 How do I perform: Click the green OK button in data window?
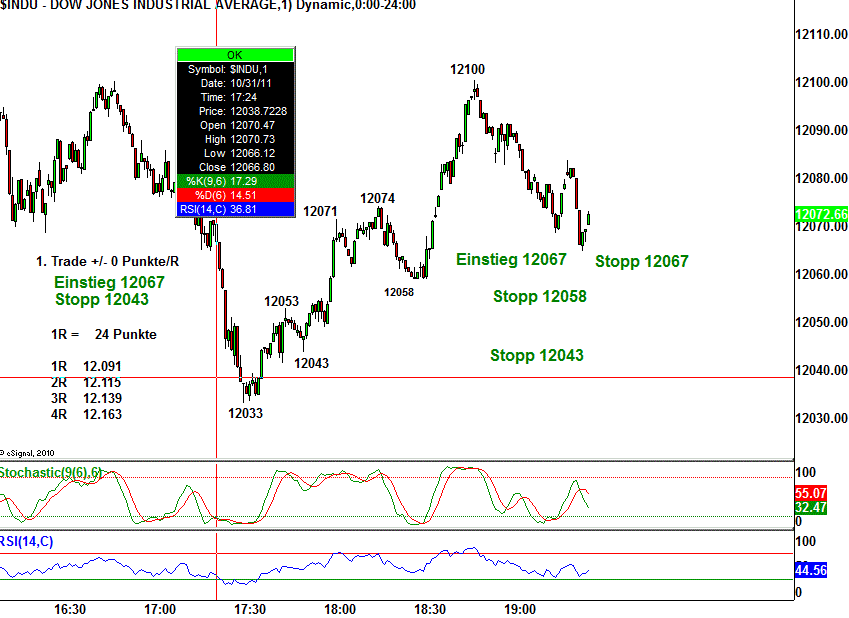(235, 55)
